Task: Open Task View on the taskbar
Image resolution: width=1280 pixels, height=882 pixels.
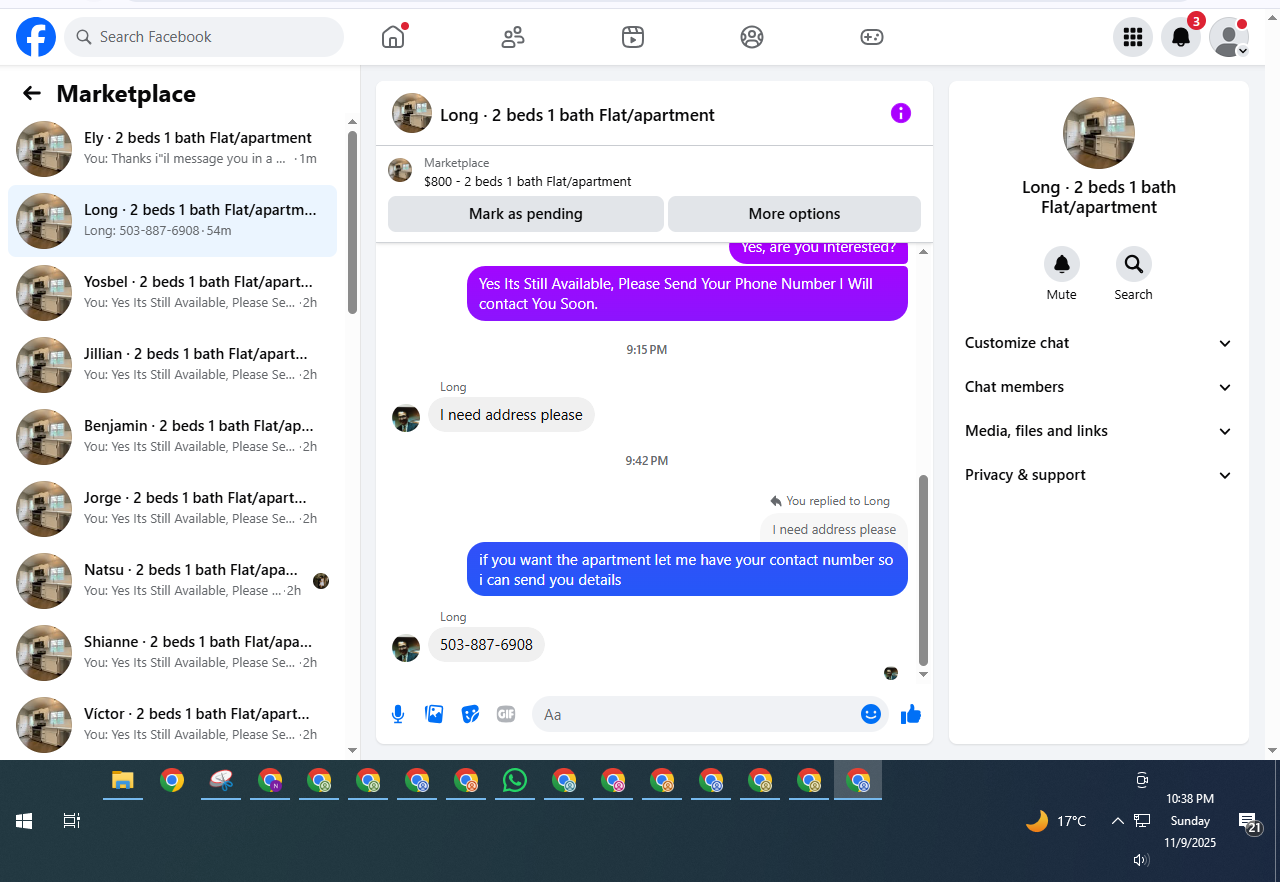Action: [x=71, y=821]
